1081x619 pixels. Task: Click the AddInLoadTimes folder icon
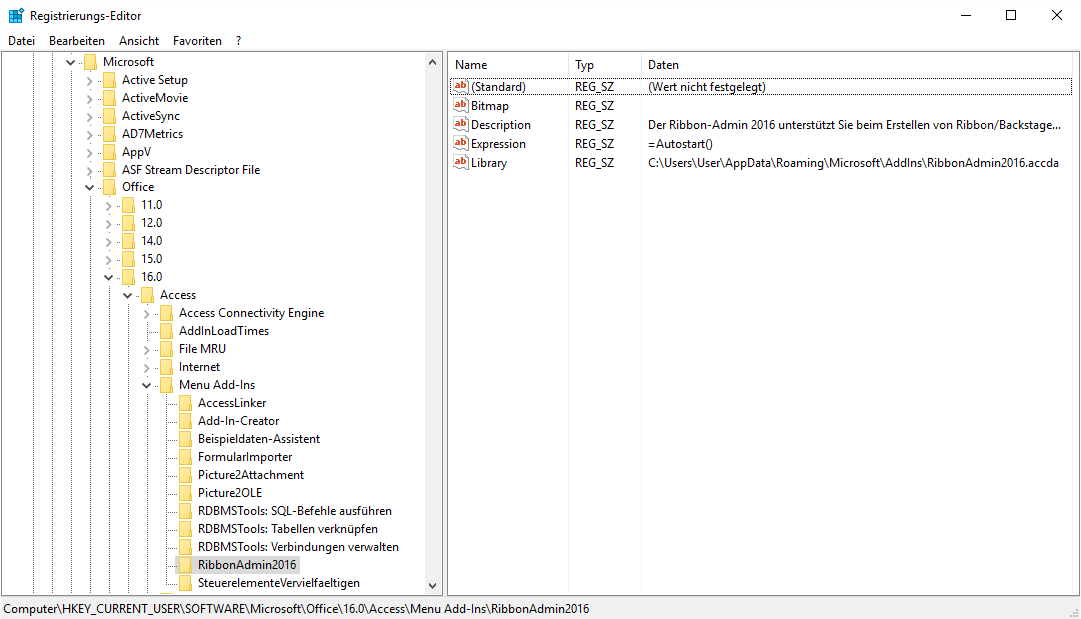[166, 331]
